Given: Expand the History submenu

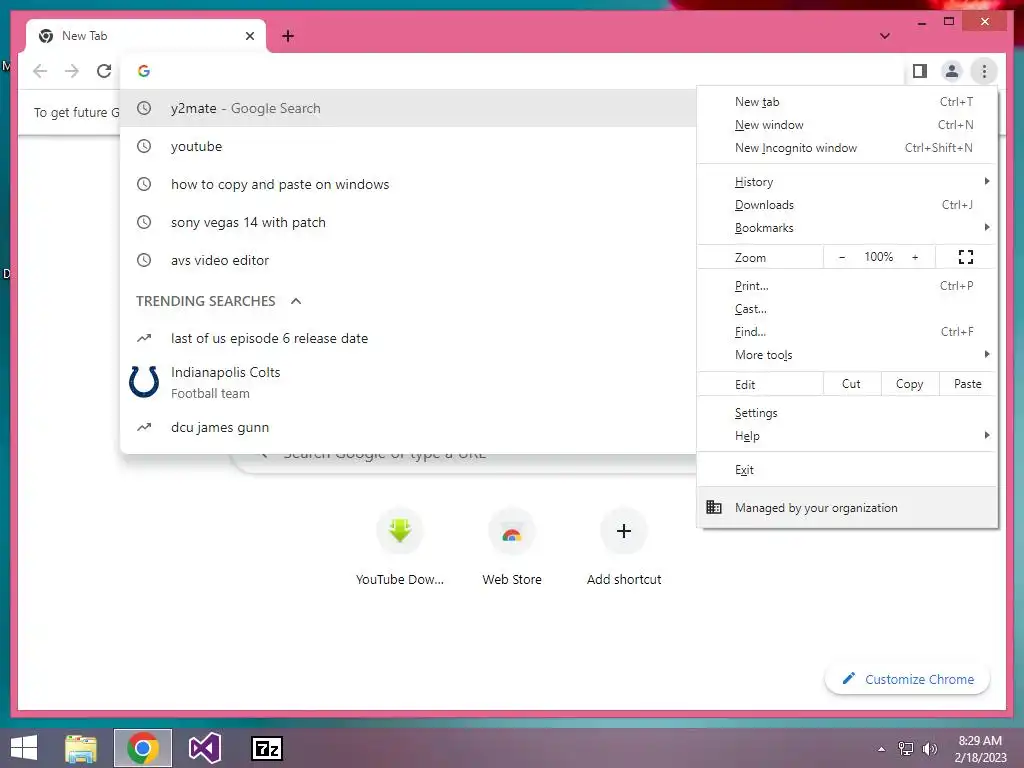Looking at the screenshot, I should click(x=848, y=182).
